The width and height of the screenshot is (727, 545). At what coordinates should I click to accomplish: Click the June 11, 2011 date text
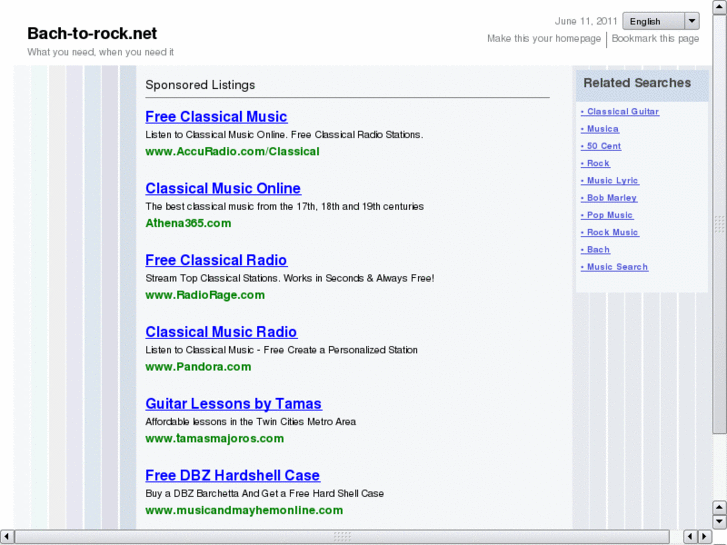586,21
